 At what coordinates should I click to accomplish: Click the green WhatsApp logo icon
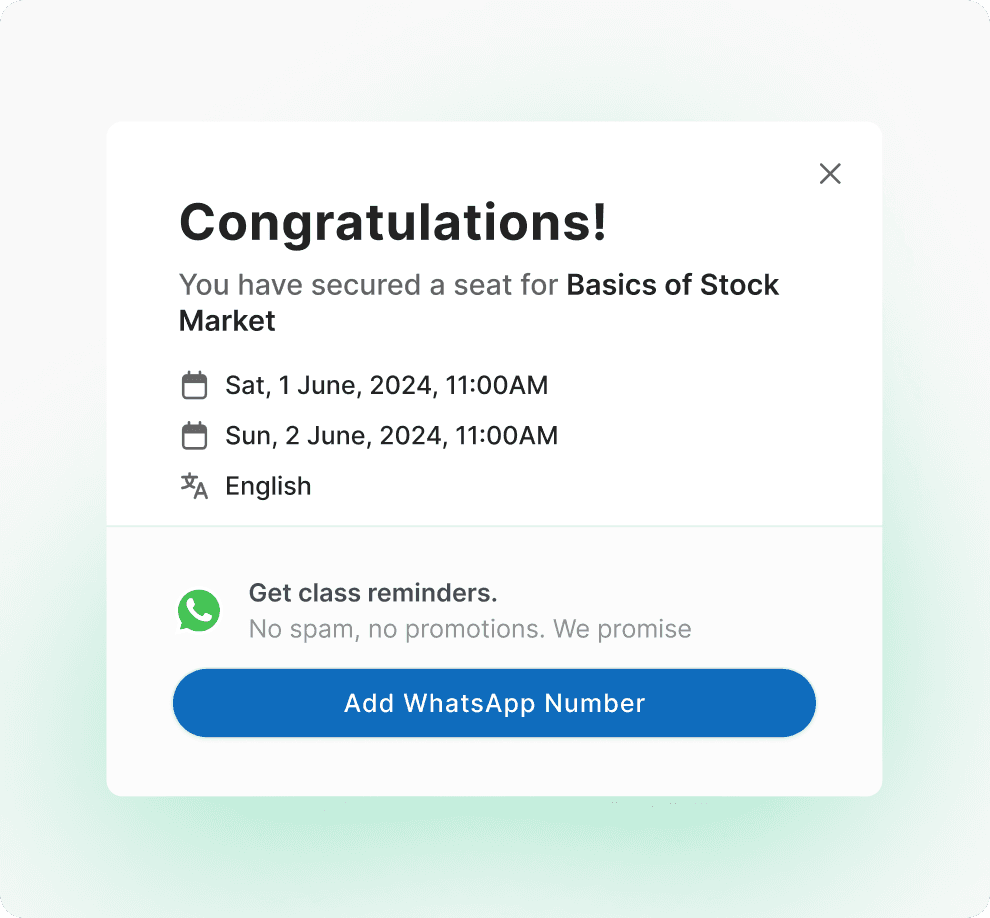click(x=199, y=611)
